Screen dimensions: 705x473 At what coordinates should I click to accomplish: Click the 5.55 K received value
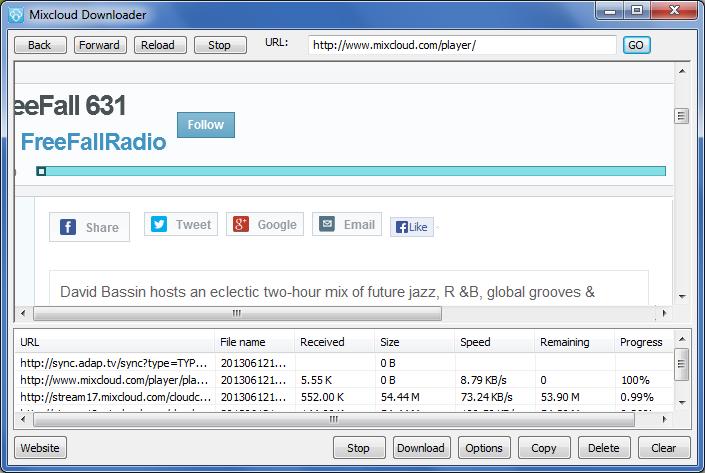click(x=317, y=380)
